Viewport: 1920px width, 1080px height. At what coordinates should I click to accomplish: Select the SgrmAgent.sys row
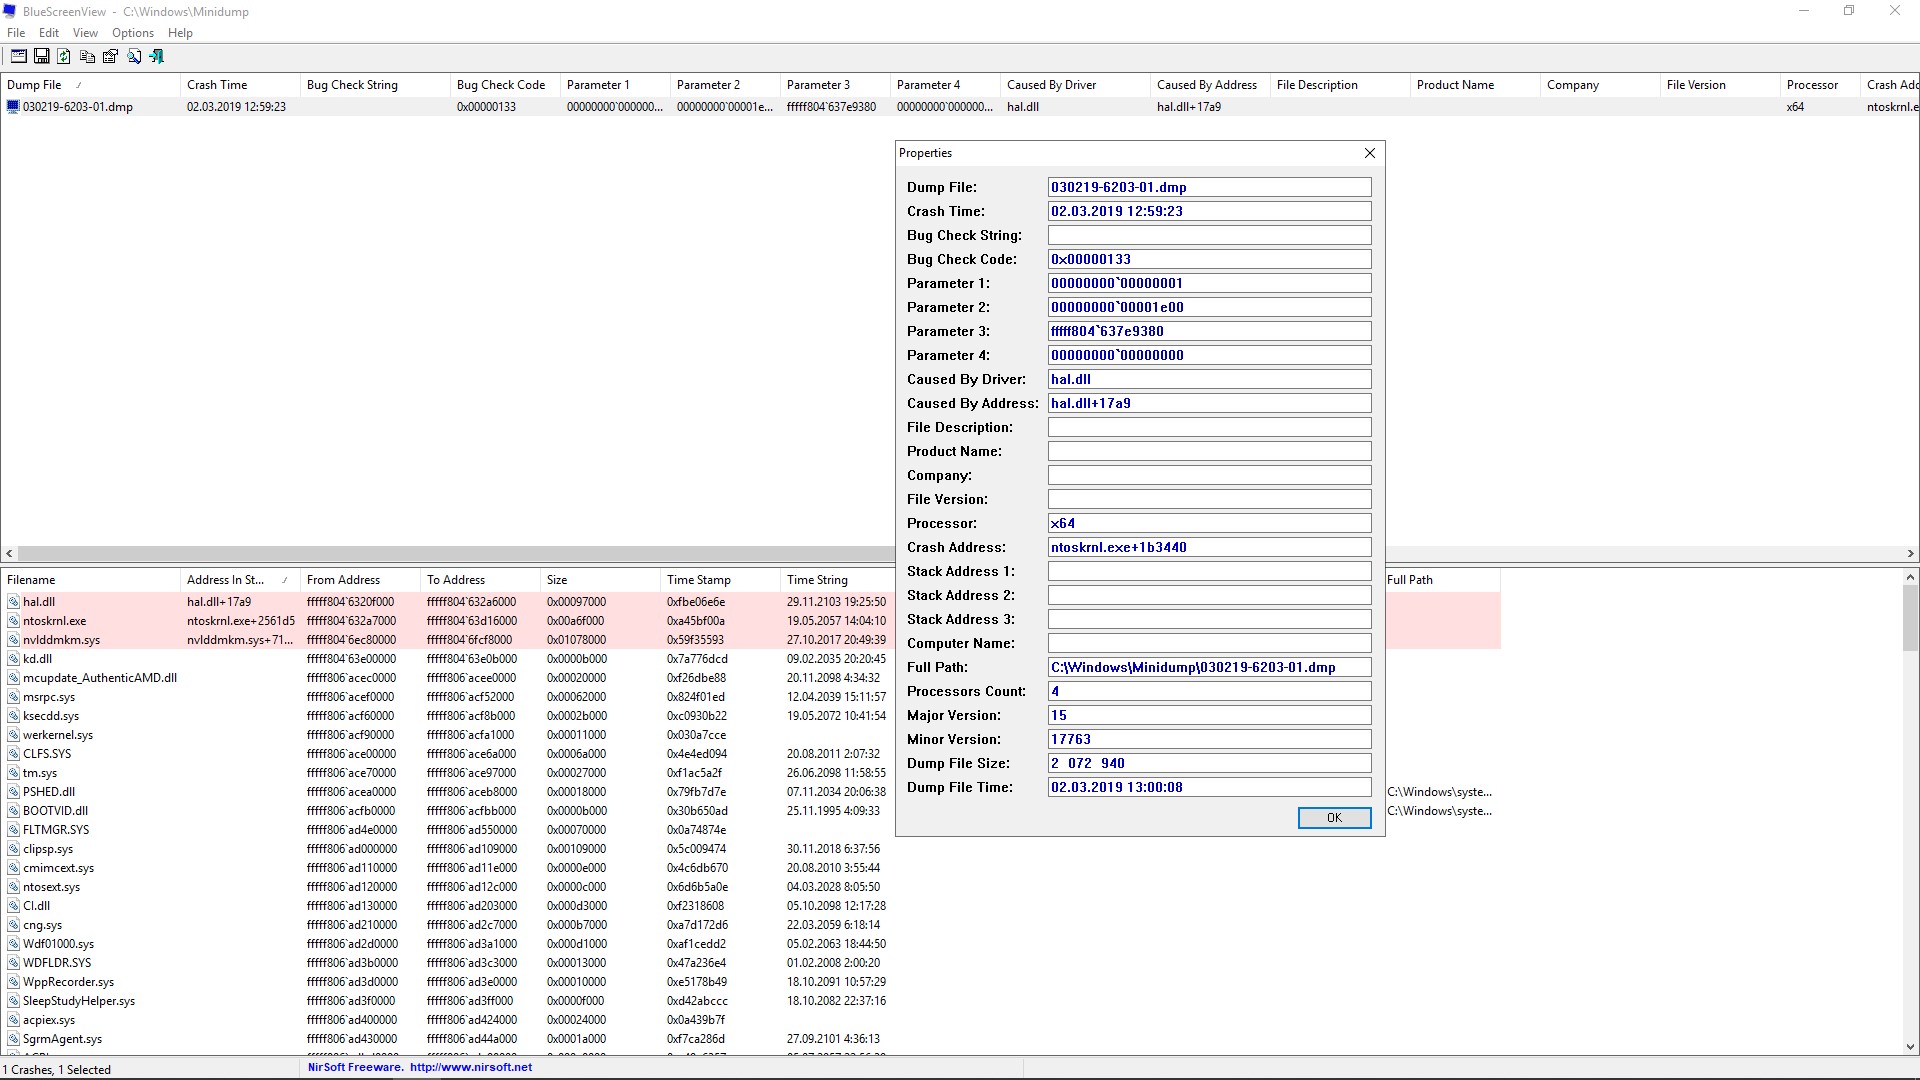750,1039
